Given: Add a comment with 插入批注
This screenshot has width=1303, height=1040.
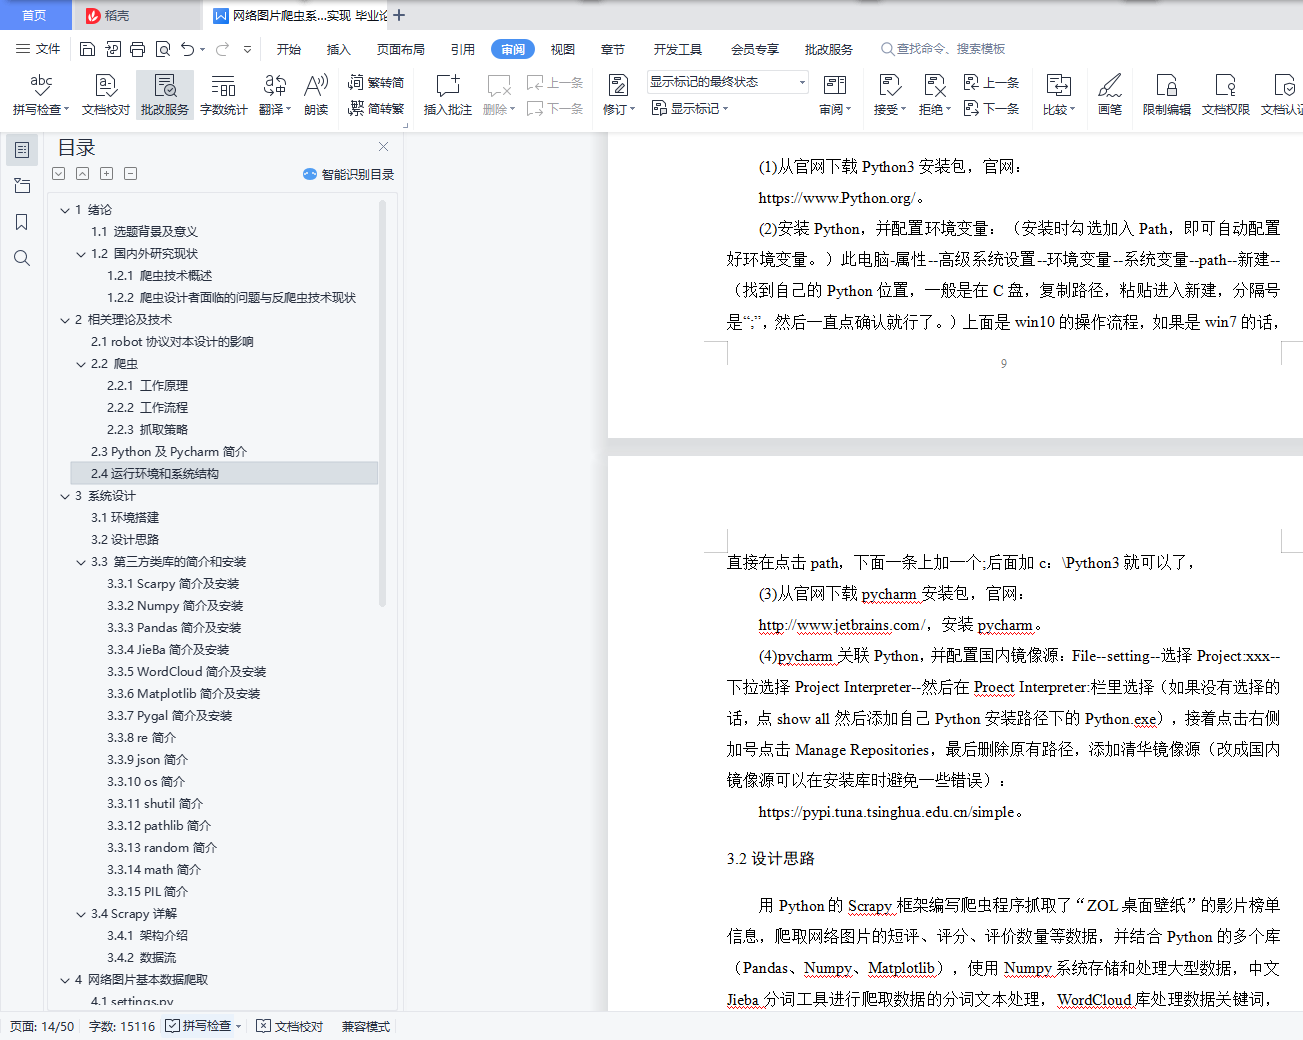Looking at the screenshot, I should click(x=447, y=94).
